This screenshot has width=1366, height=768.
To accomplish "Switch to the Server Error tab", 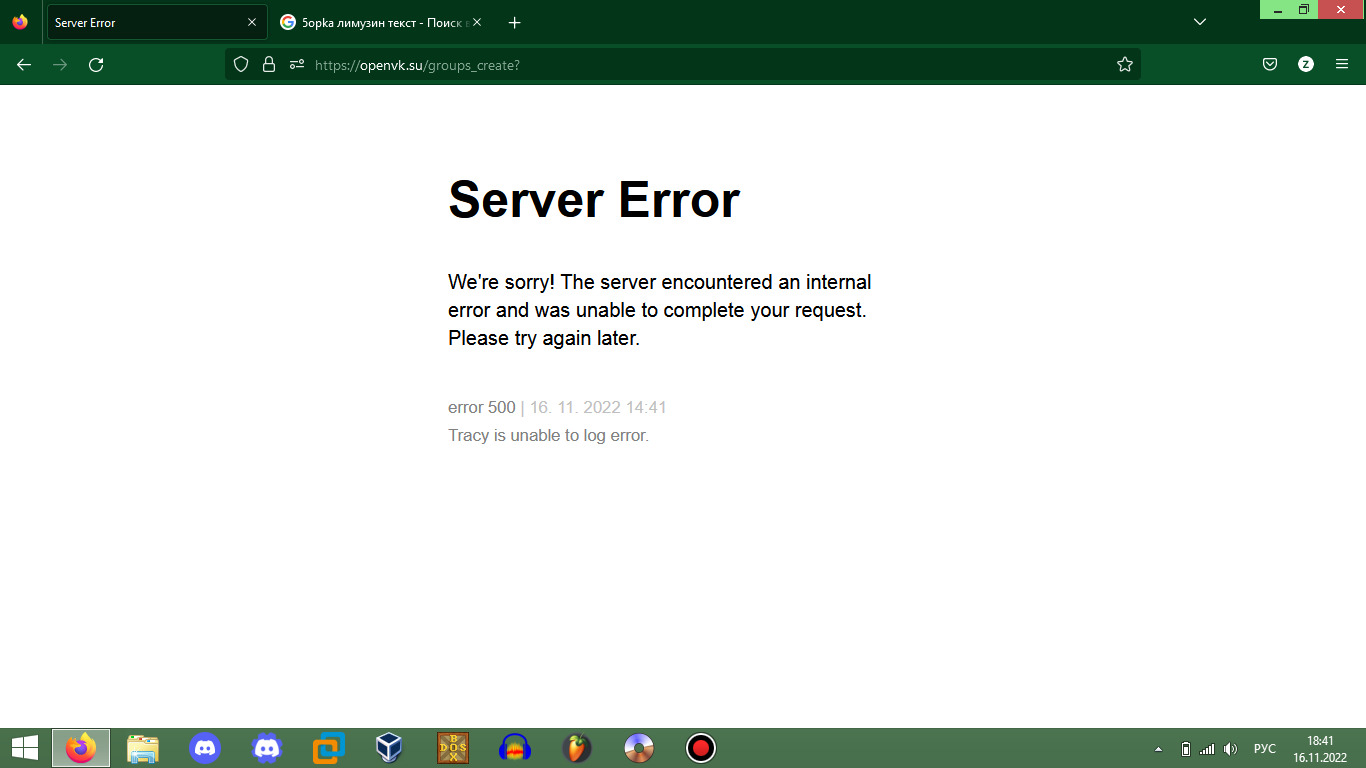I will click(157, 22).
